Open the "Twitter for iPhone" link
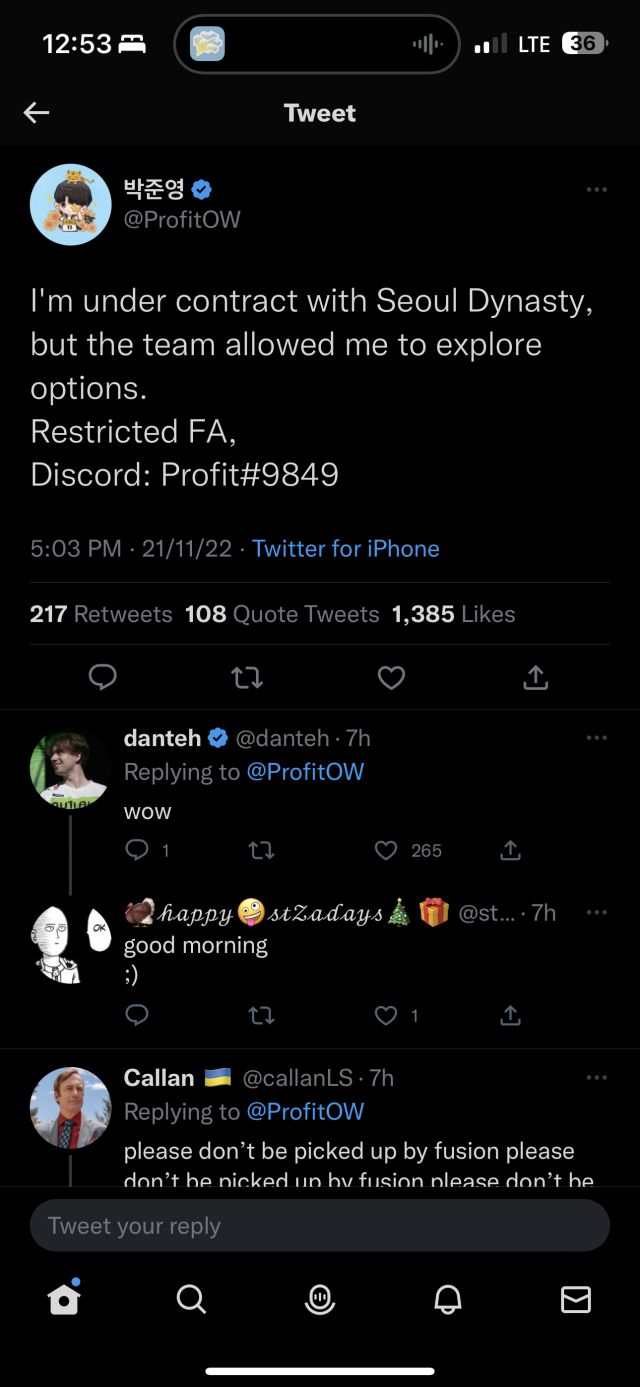Viewport: 640px width, 1387px height. pyautogui.click(x=345, y=548)
